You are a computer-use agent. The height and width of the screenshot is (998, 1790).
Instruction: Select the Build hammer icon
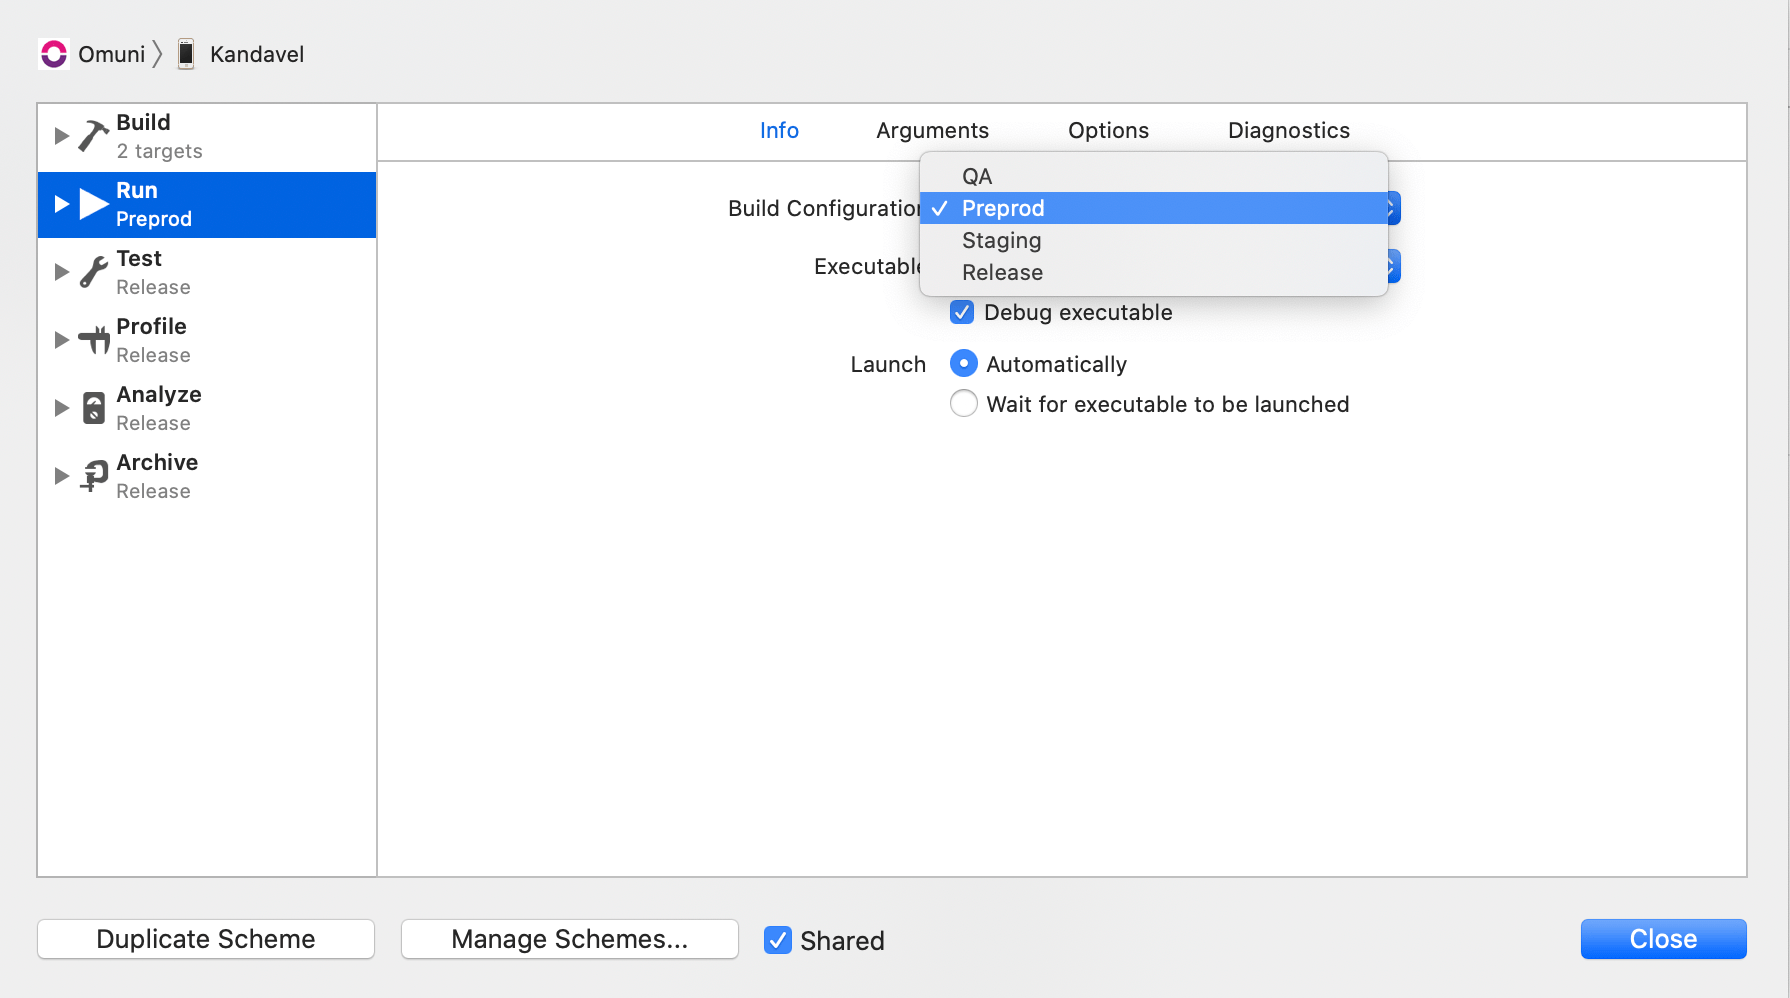coord(92,133)
